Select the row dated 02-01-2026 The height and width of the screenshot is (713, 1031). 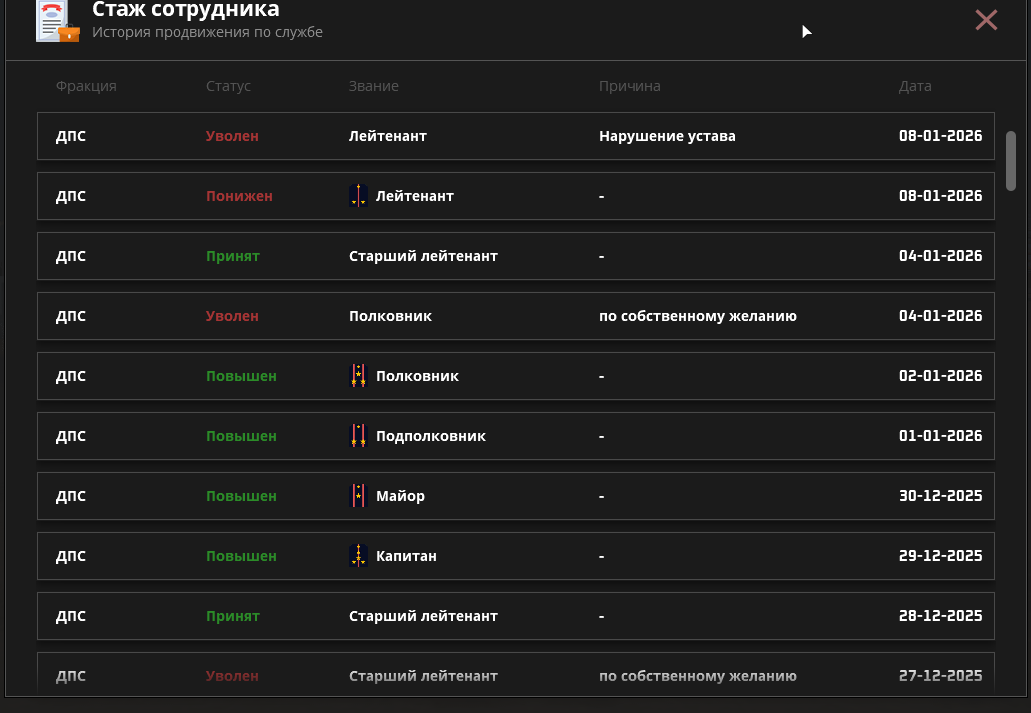(x=515, y=376)
